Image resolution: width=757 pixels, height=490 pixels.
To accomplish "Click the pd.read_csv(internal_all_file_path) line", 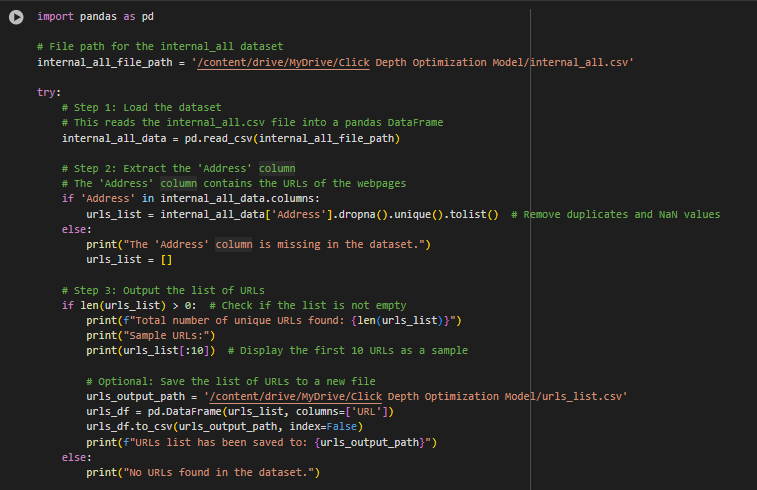I will click(231, 139).
